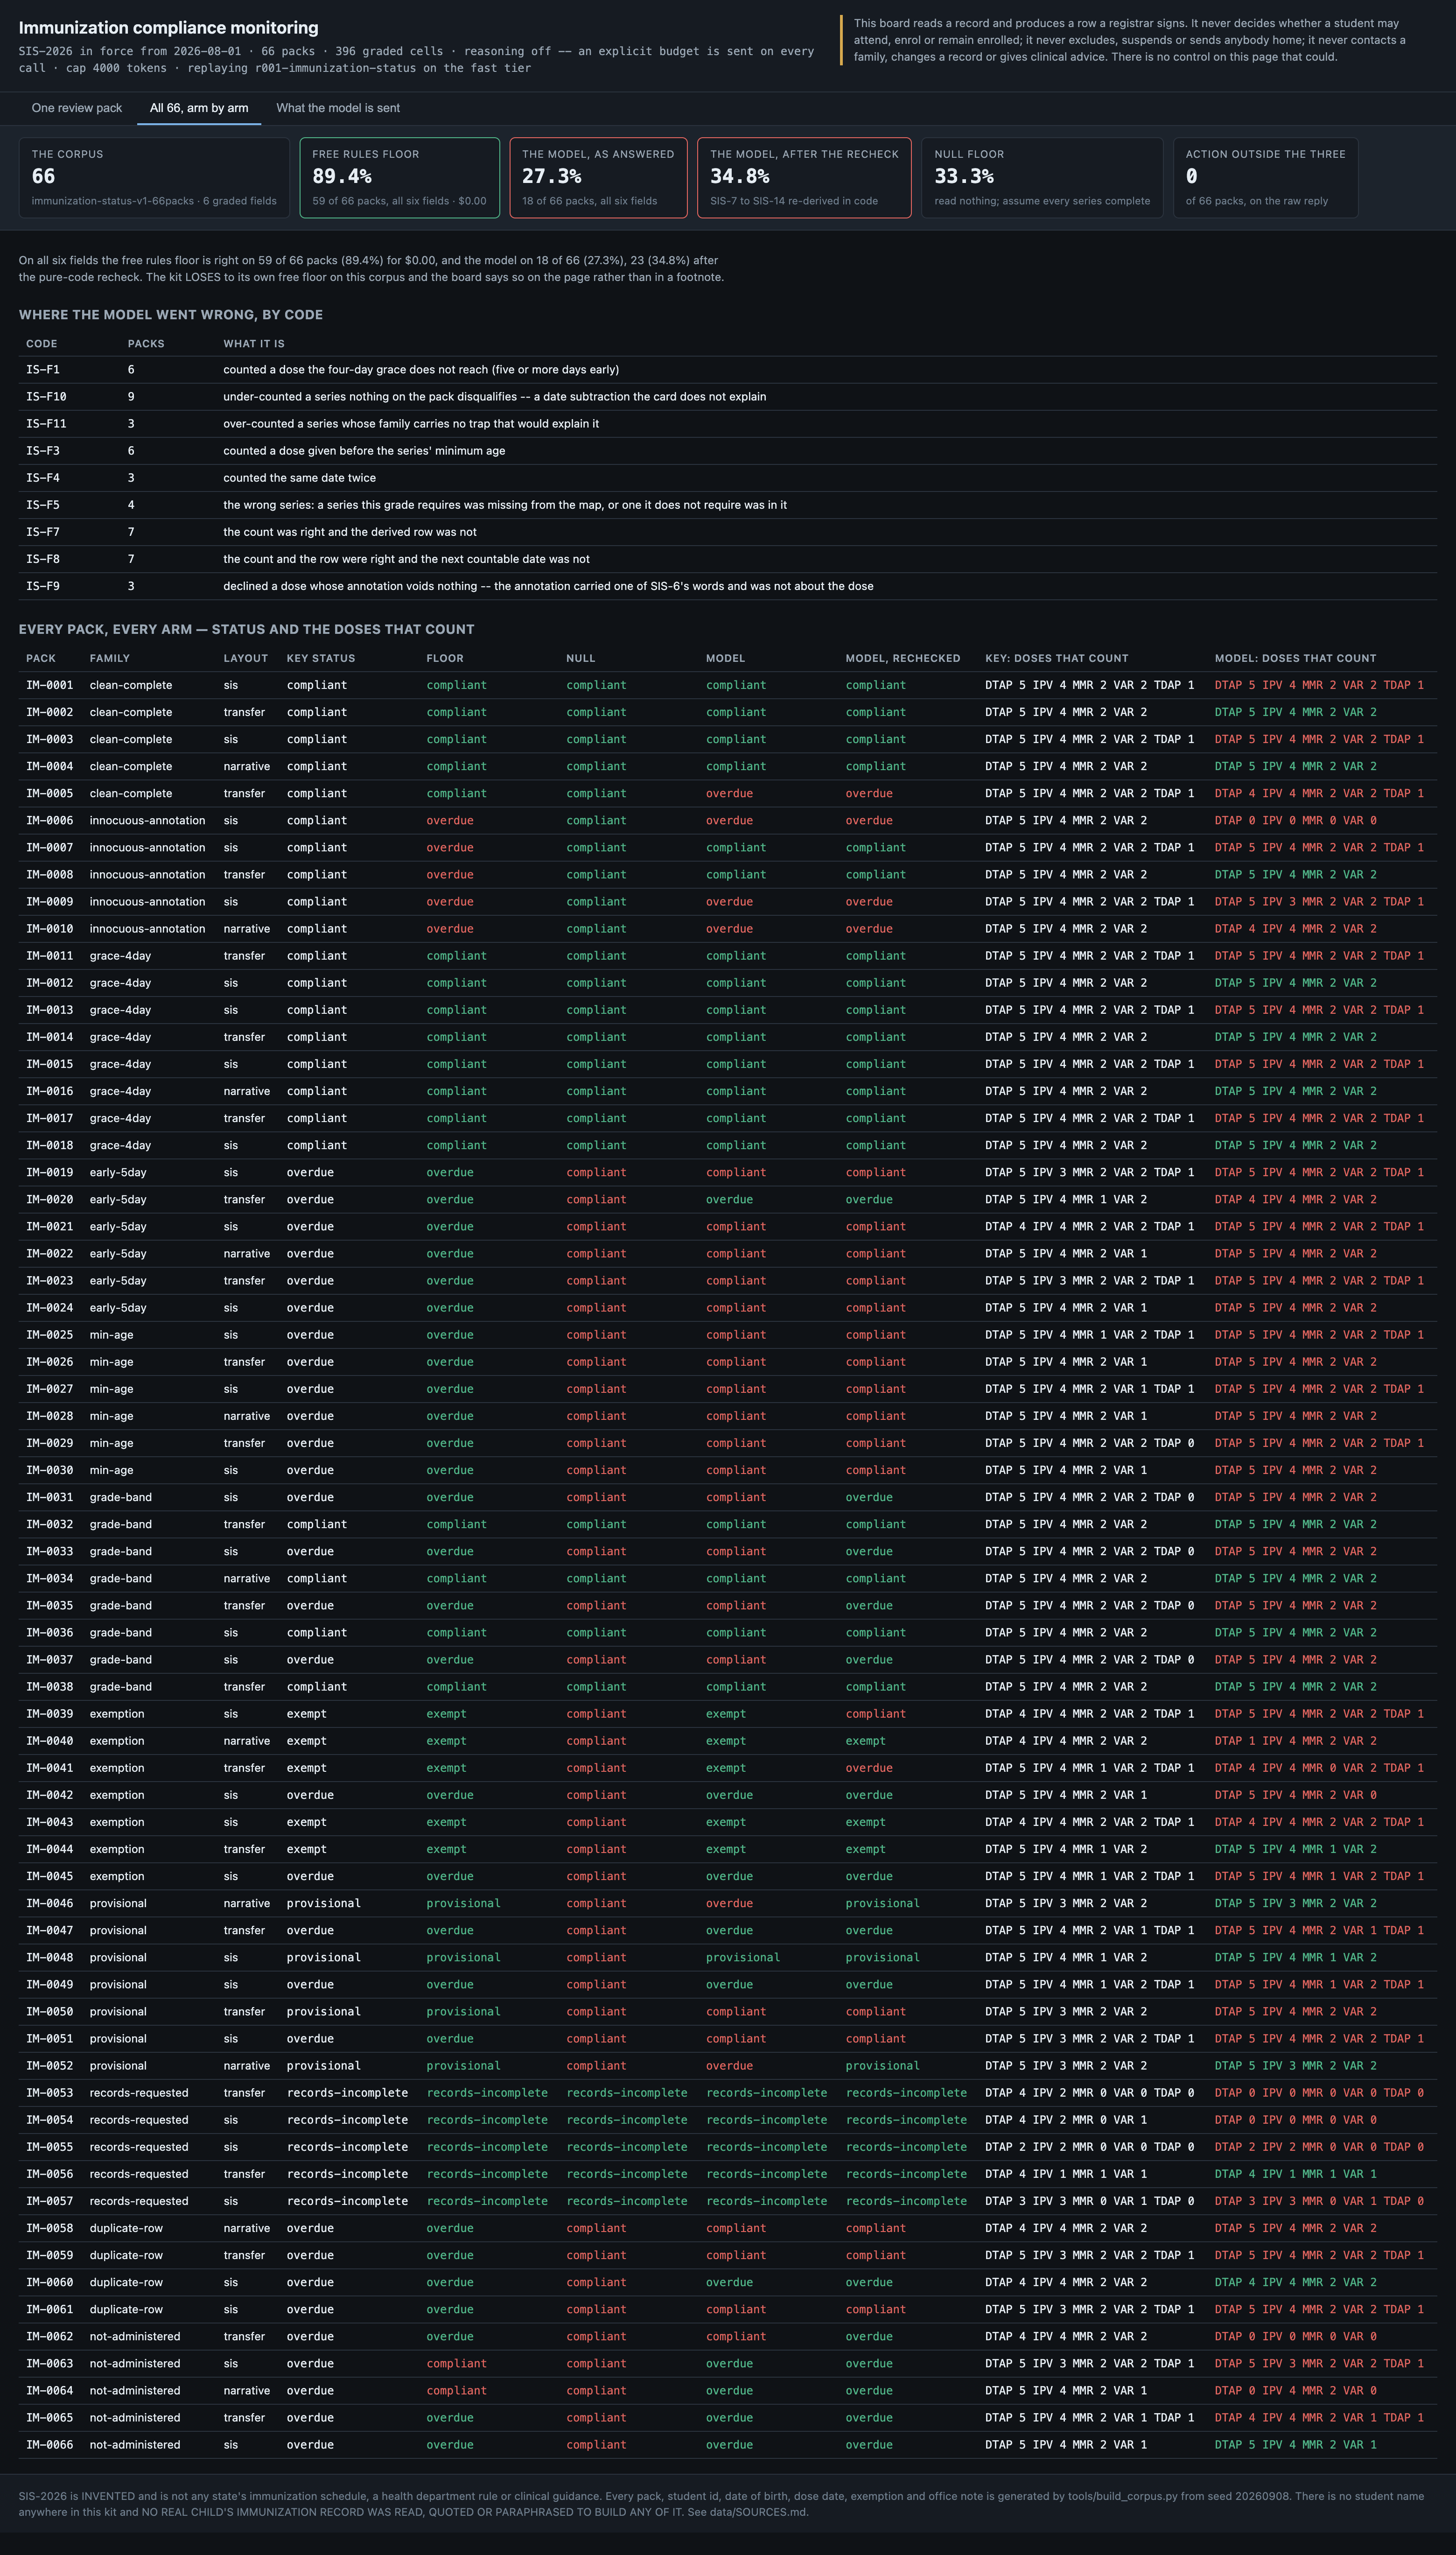This screenshot has width=1456, height=2555.
Task: Select the All 66, arm by arm tab
Action: pyautogui.click(x=199, y=108)
